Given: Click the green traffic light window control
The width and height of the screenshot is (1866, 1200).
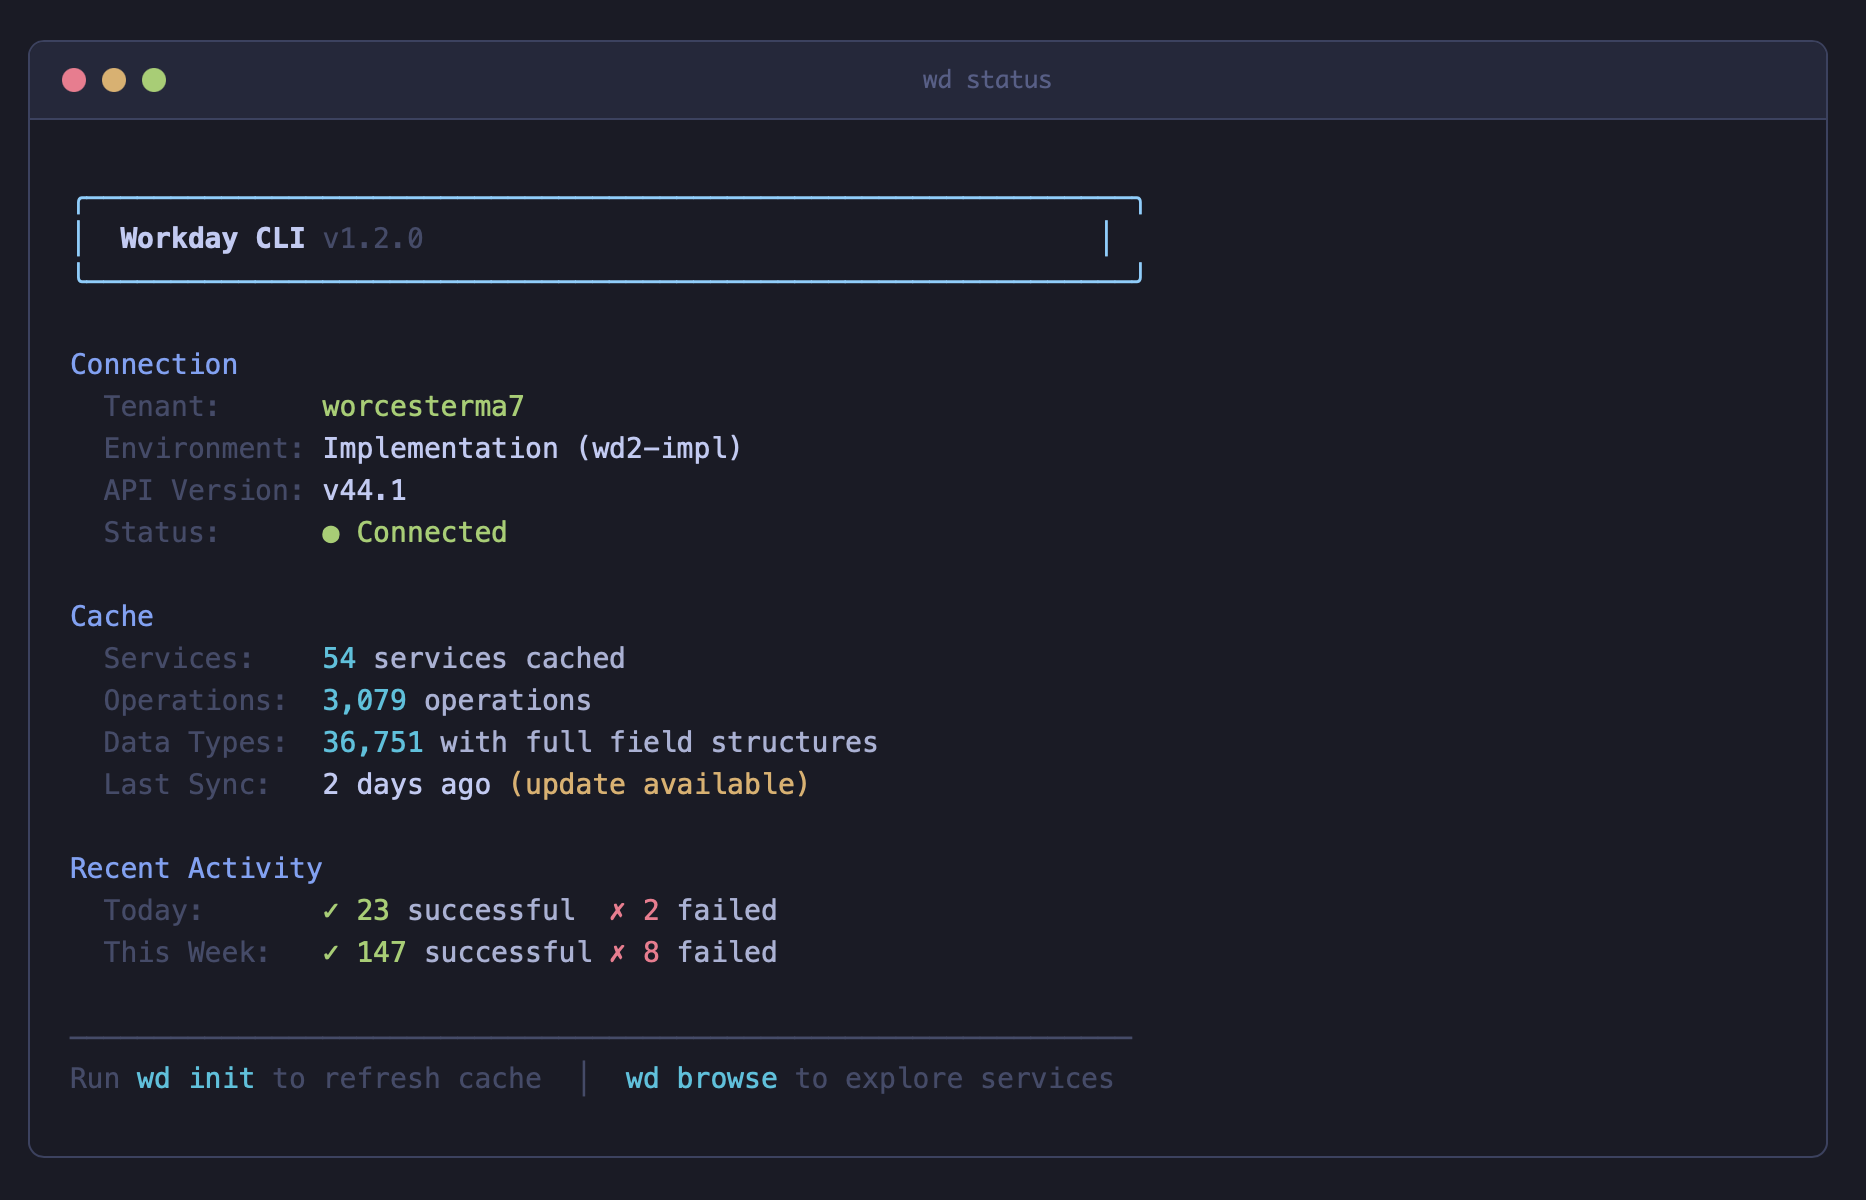Looking at the screenshot, I should [155, 80].
